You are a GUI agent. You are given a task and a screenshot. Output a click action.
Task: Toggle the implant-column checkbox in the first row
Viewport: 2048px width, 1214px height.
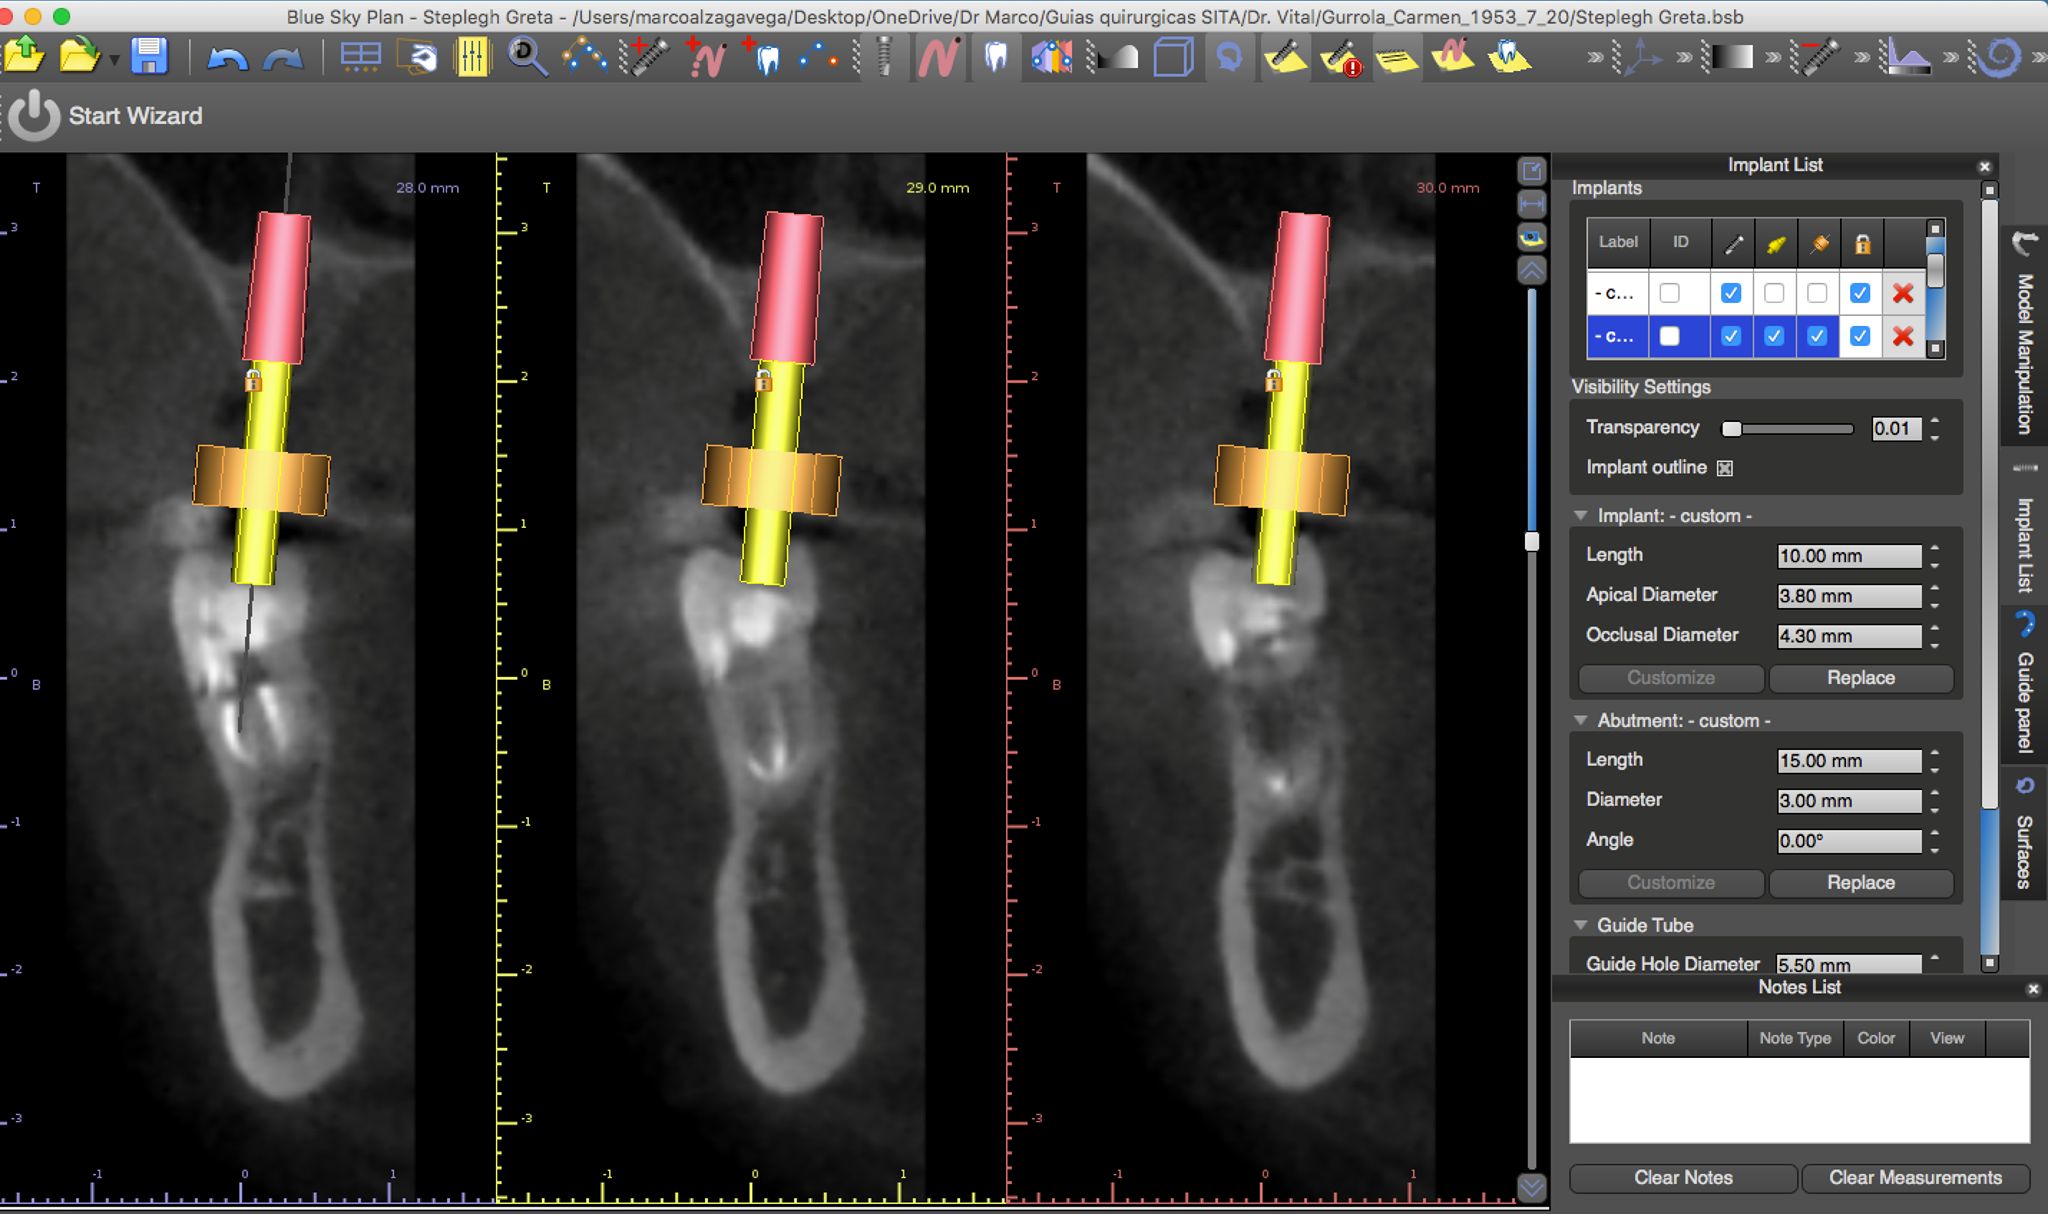pyautogui.click(x=1731, y=293)
